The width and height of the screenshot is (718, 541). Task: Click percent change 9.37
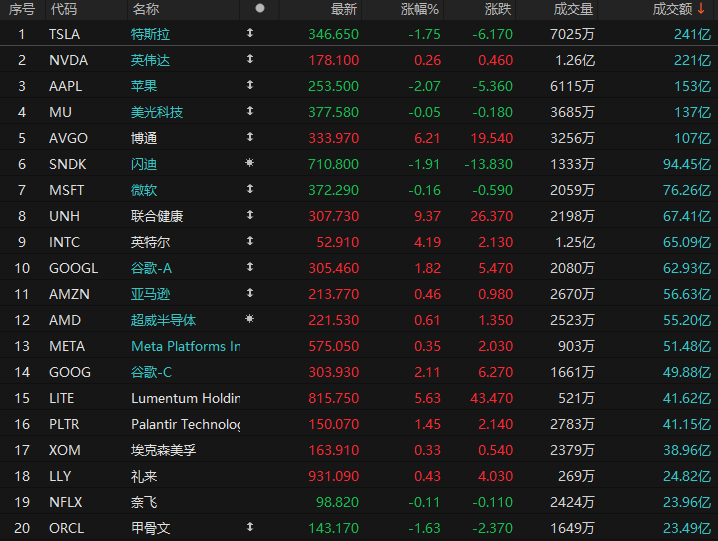(x=427, y=216)
